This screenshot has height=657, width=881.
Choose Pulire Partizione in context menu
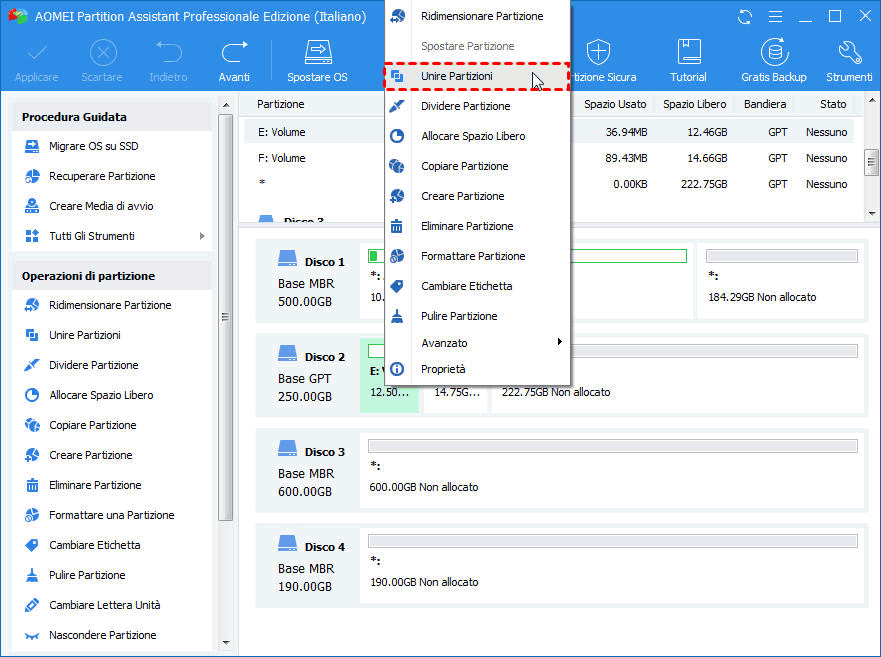[477, 316]
